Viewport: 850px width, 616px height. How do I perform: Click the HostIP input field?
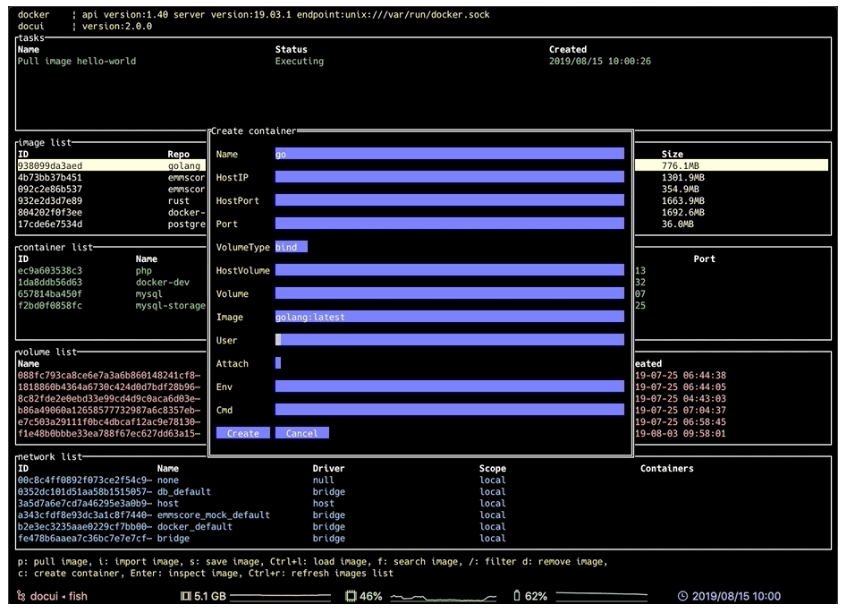coord(449,177)
